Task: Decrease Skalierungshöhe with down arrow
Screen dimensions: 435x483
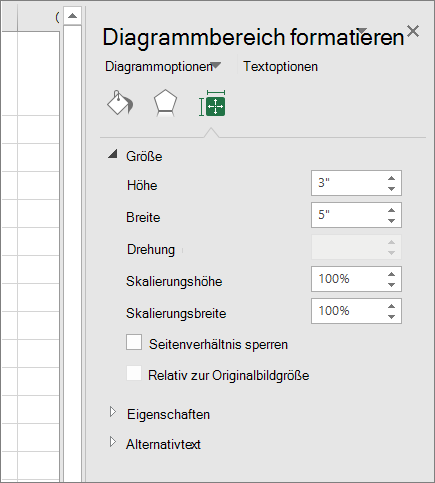Action: [x=392, y=285]
